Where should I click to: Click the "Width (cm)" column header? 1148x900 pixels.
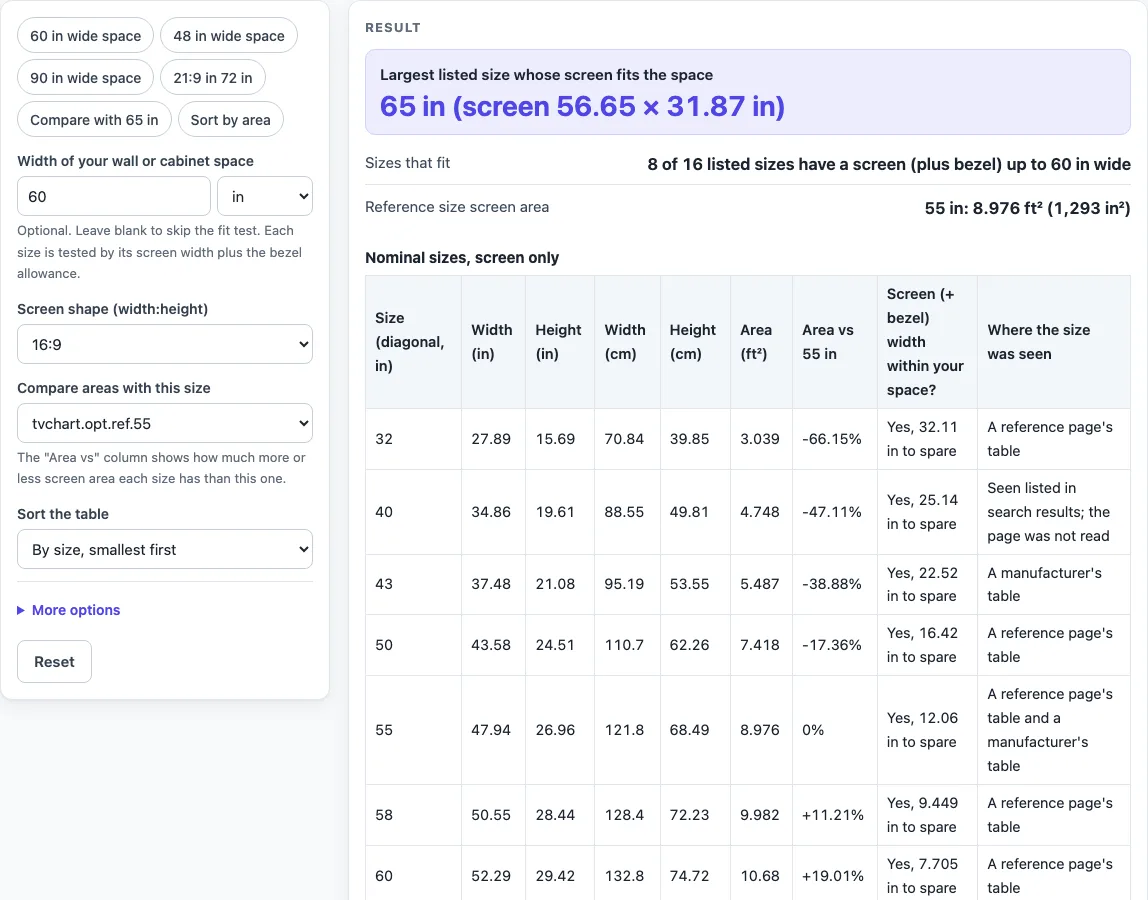(627, 342)
